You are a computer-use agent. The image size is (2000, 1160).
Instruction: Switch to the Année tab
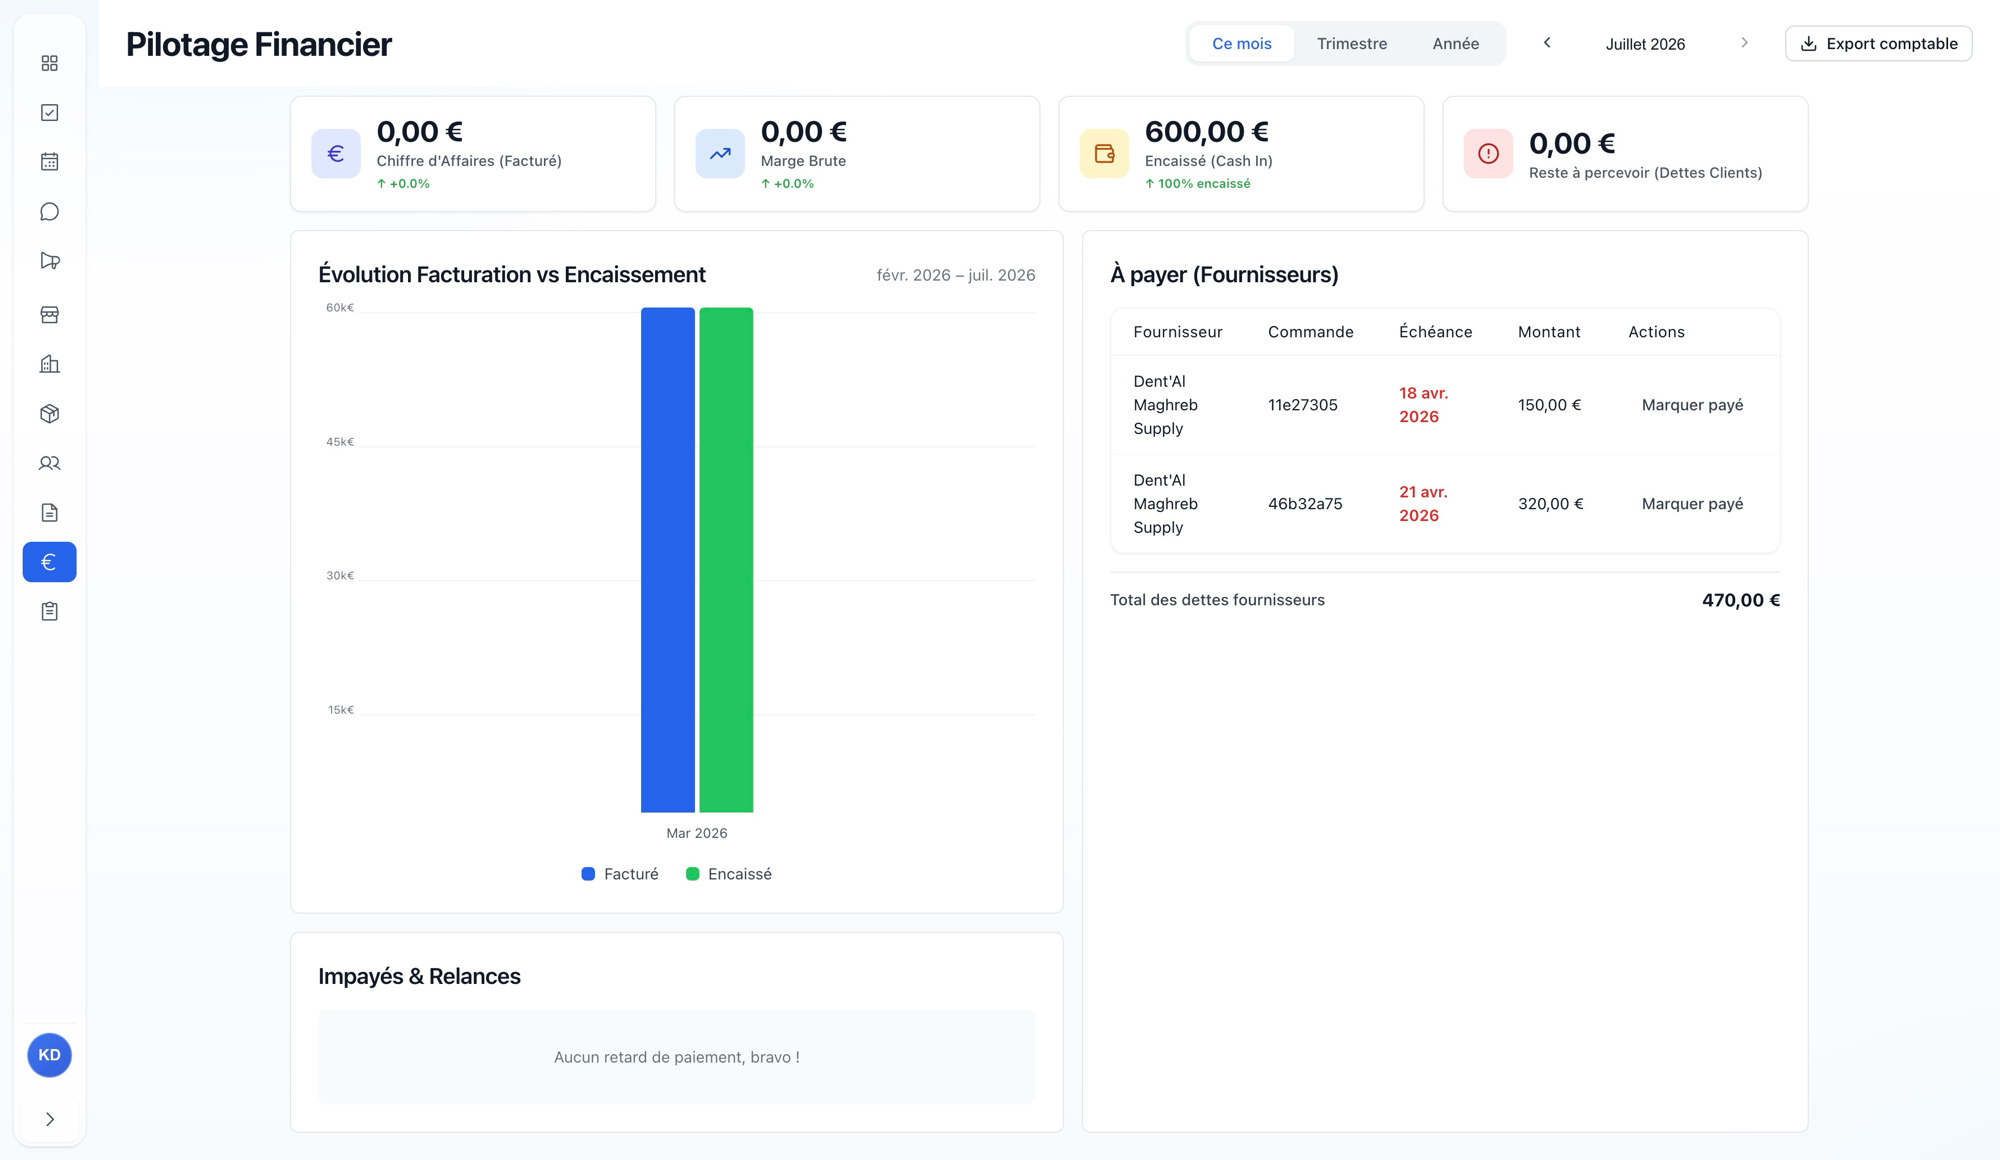pos(1455,43)
